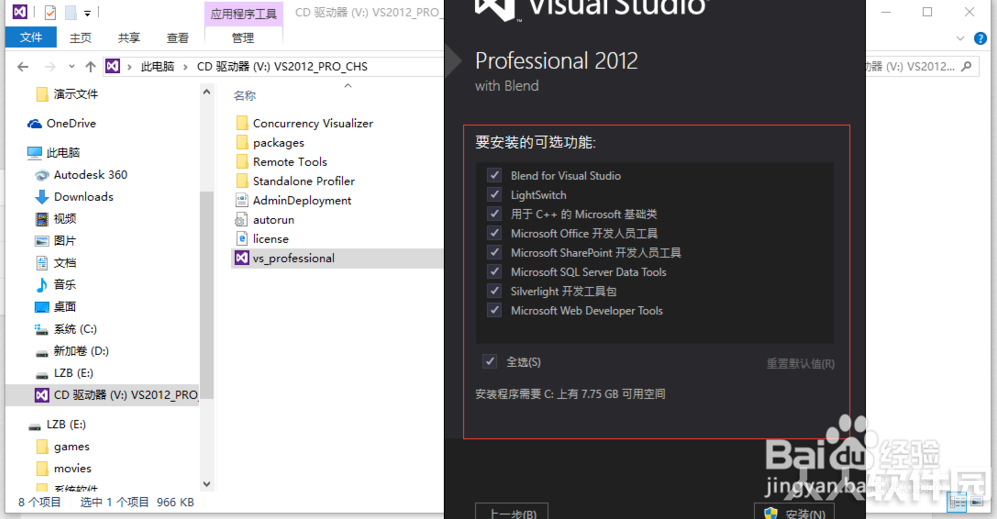Viewport: 997px width, 519px height.
Task: Click the 新加卷 (D:) drive icon
Action: [42, 351]
